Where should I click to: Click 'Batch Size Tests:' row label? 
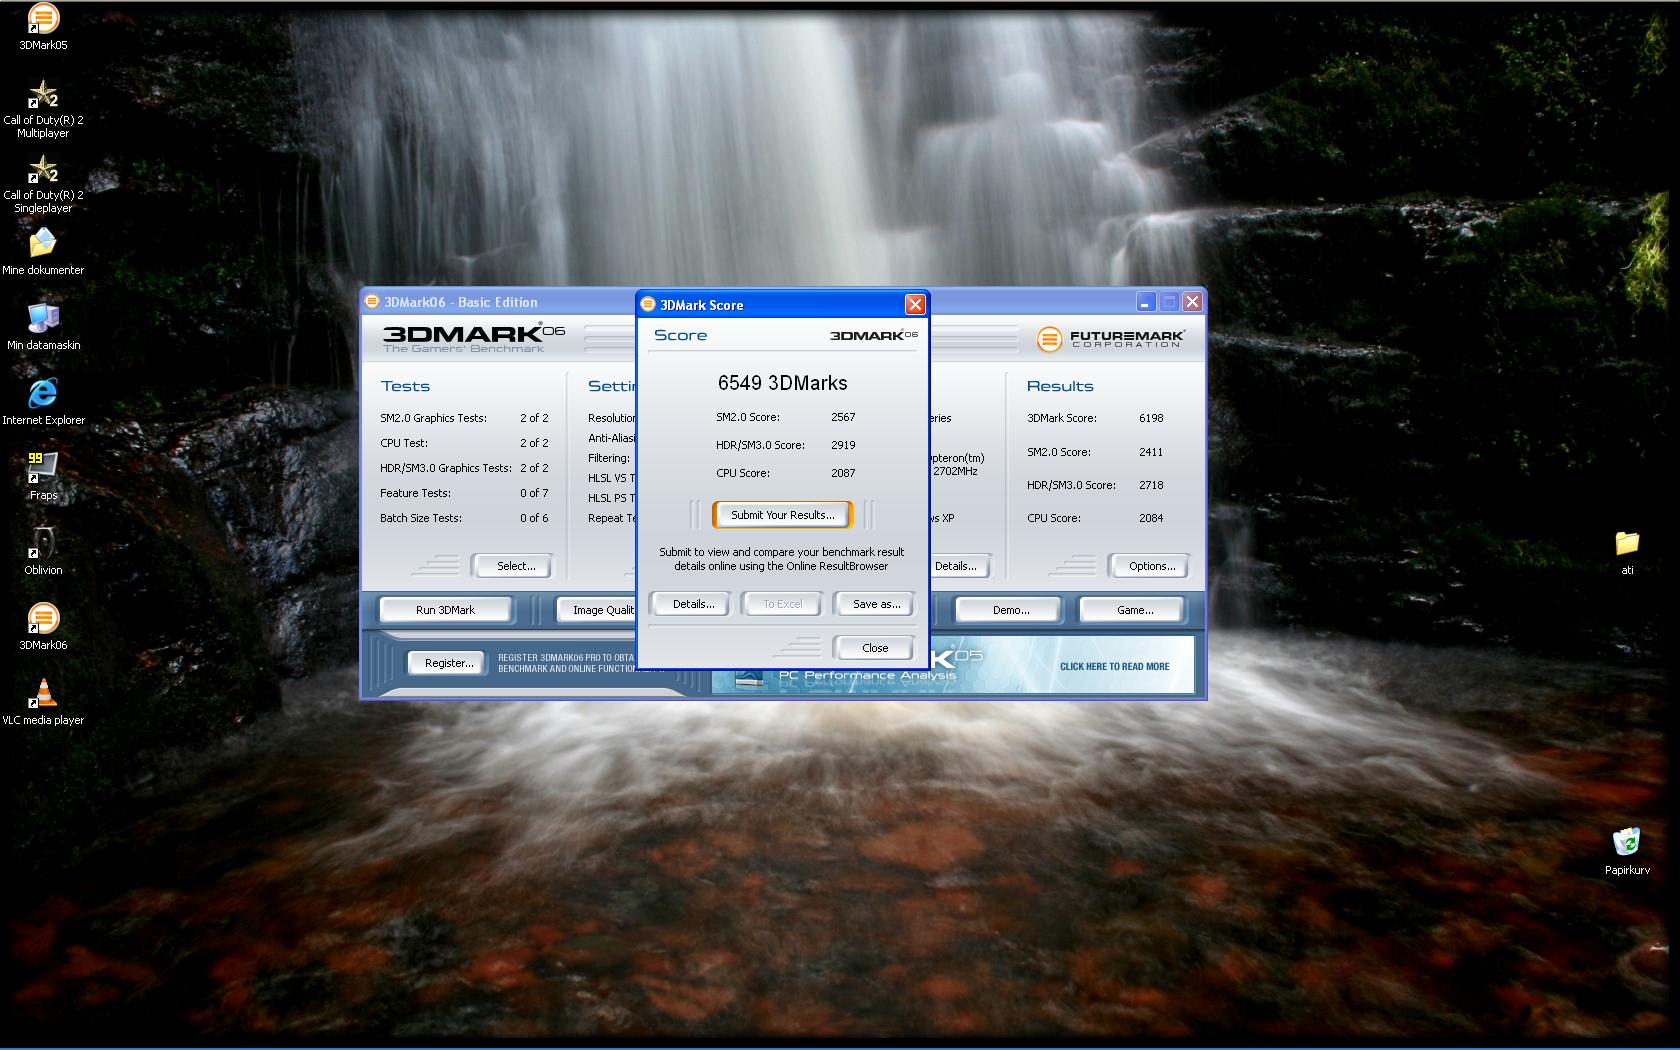click(x=420, y=518)
